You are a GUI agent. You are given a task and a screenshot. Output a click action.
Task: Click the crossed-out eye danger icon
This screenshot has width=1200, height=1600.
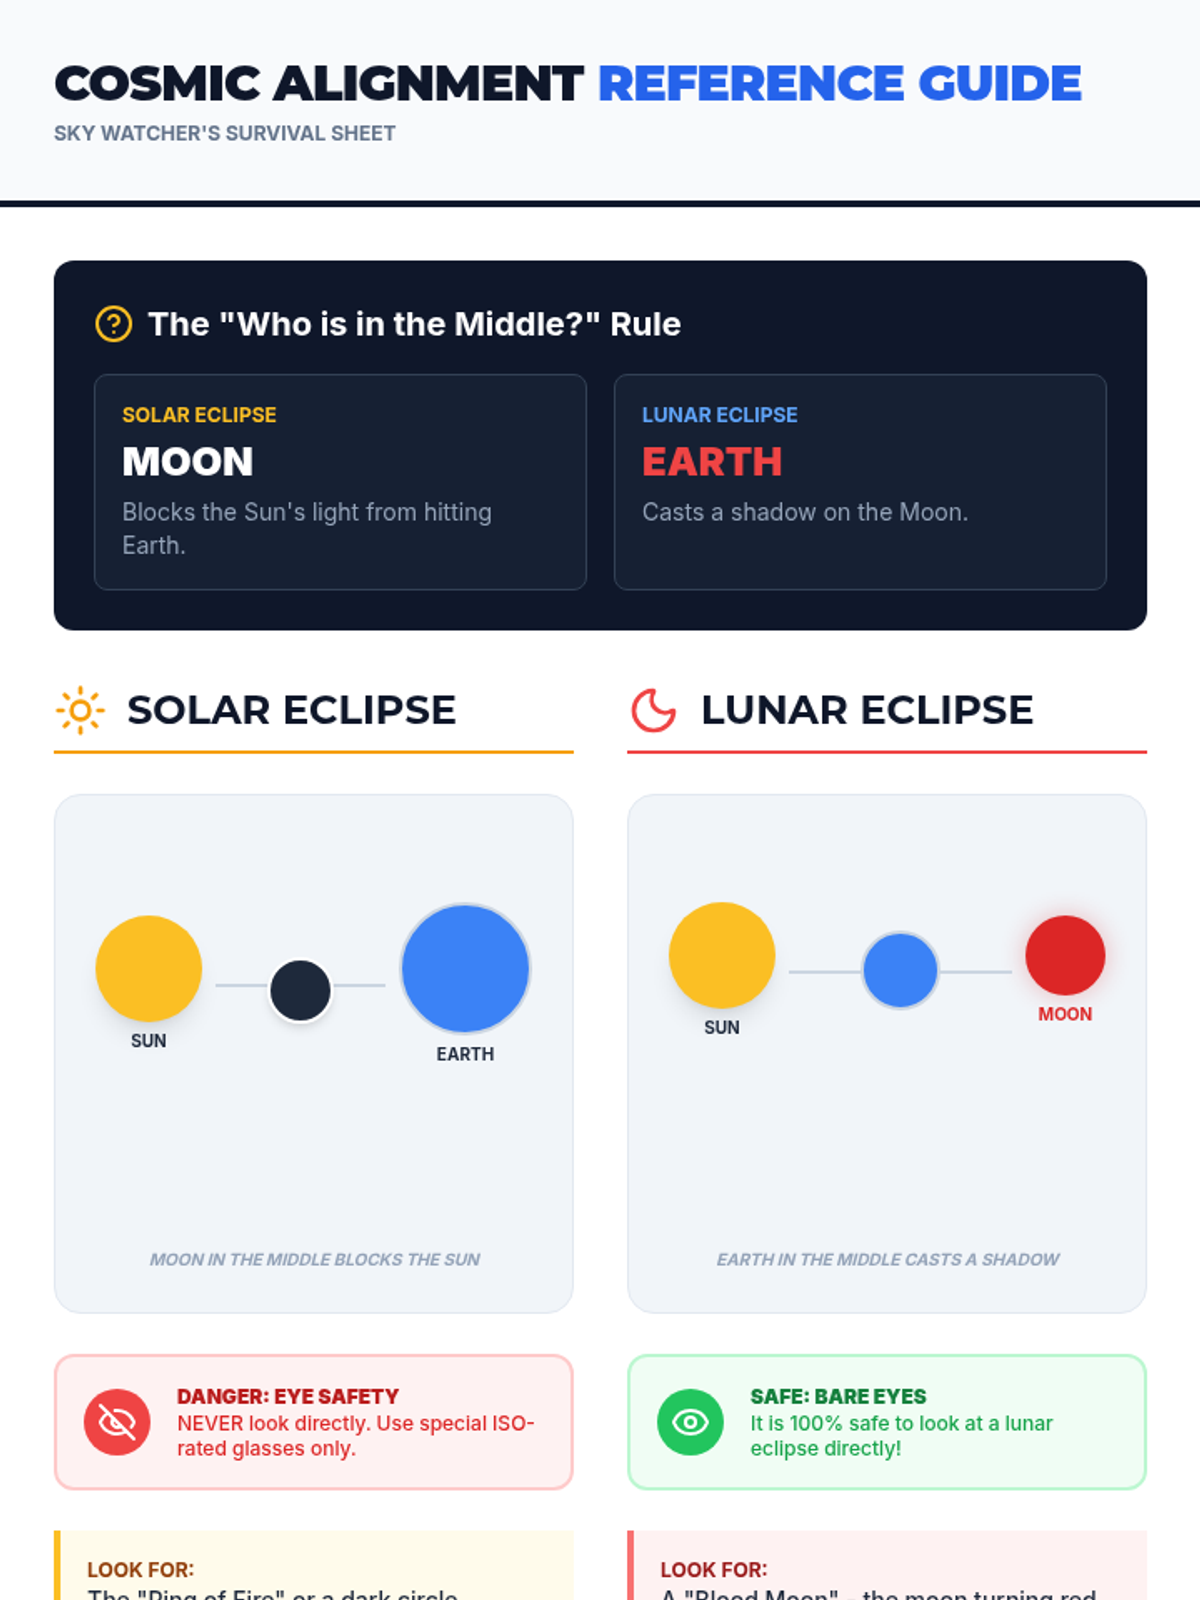[117, 1422]
